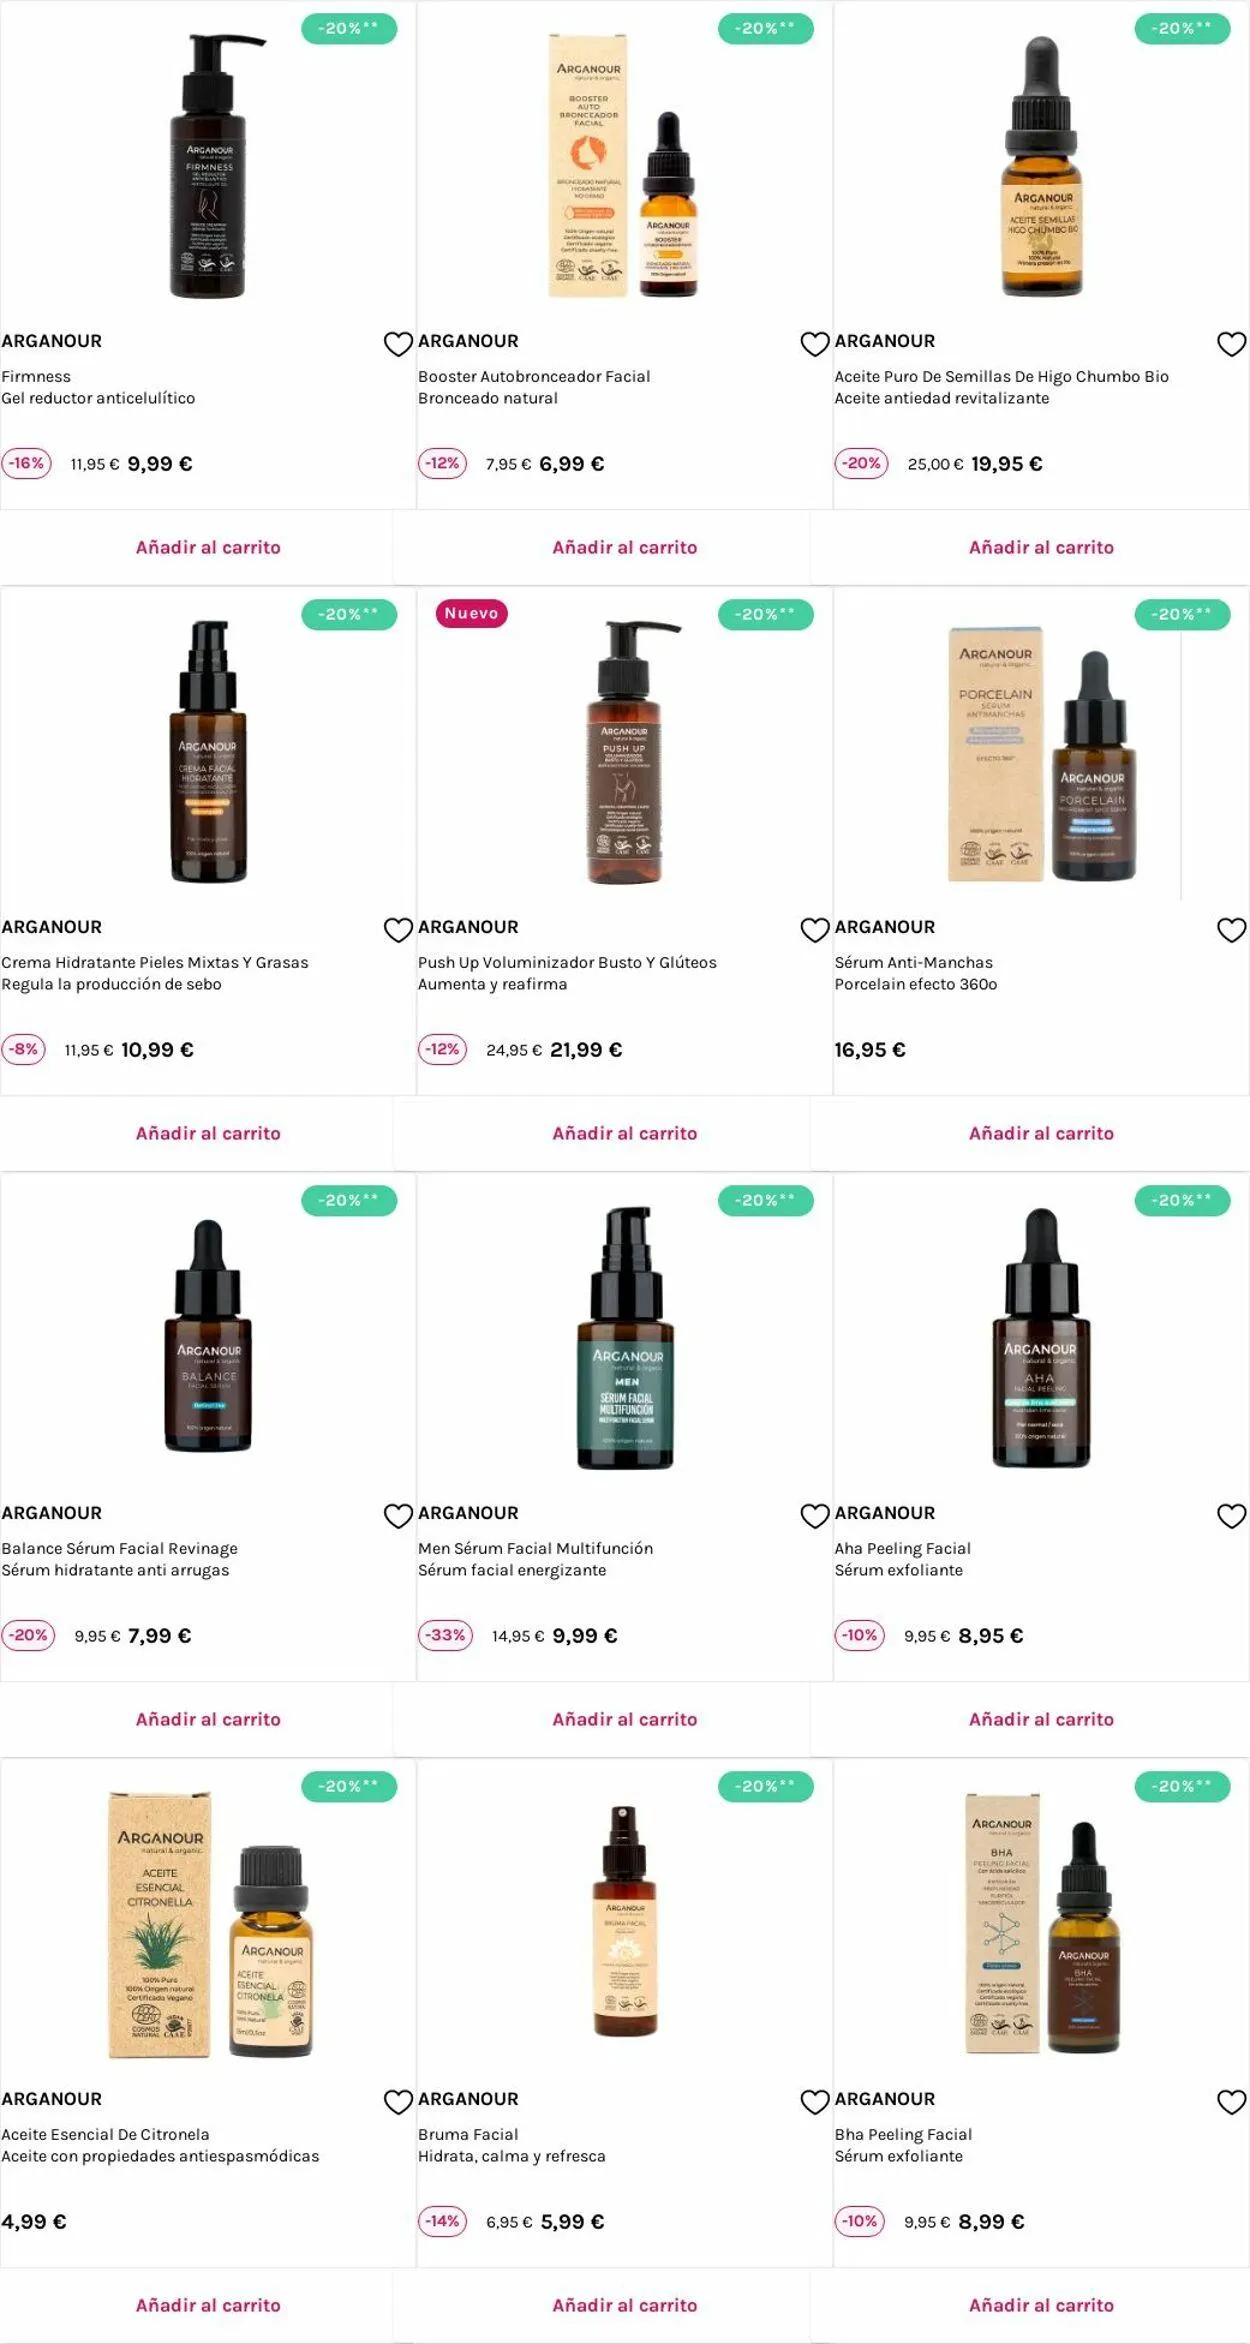Heart the Aceite Esencial De Citronela

coord(398,2102)
